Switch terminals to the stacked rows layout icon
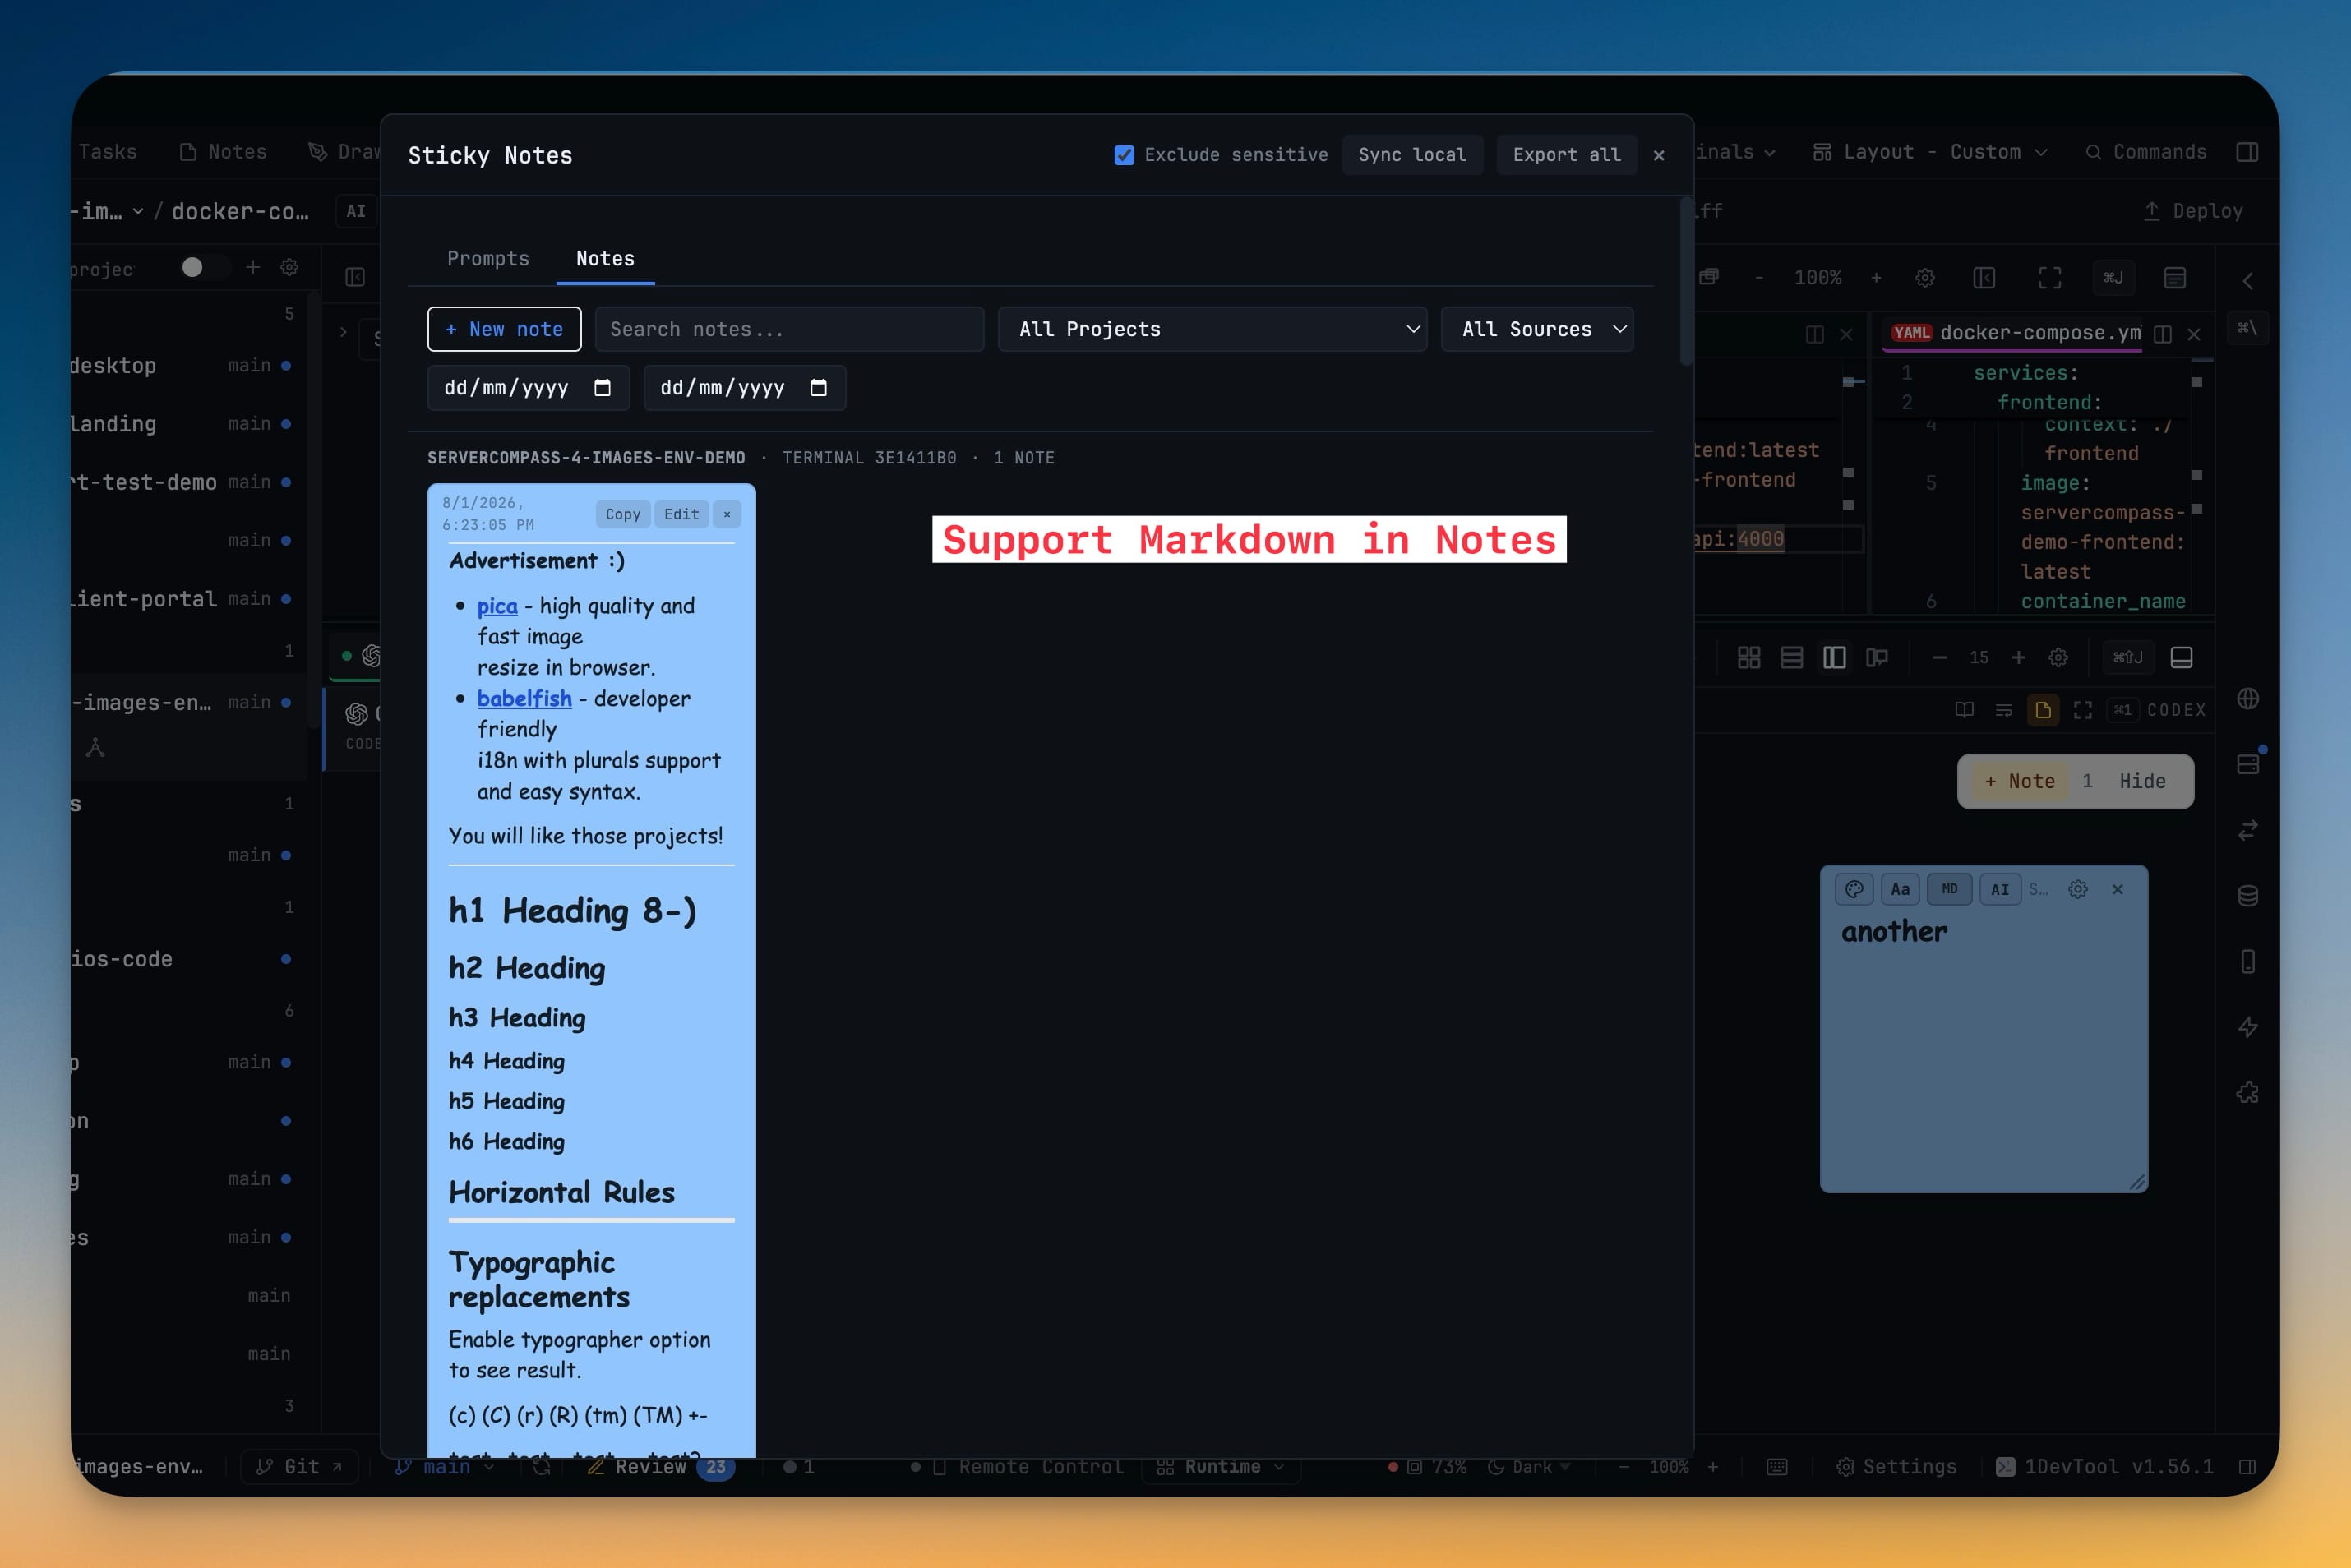2351x1568 pixels. coord(1792,658)
